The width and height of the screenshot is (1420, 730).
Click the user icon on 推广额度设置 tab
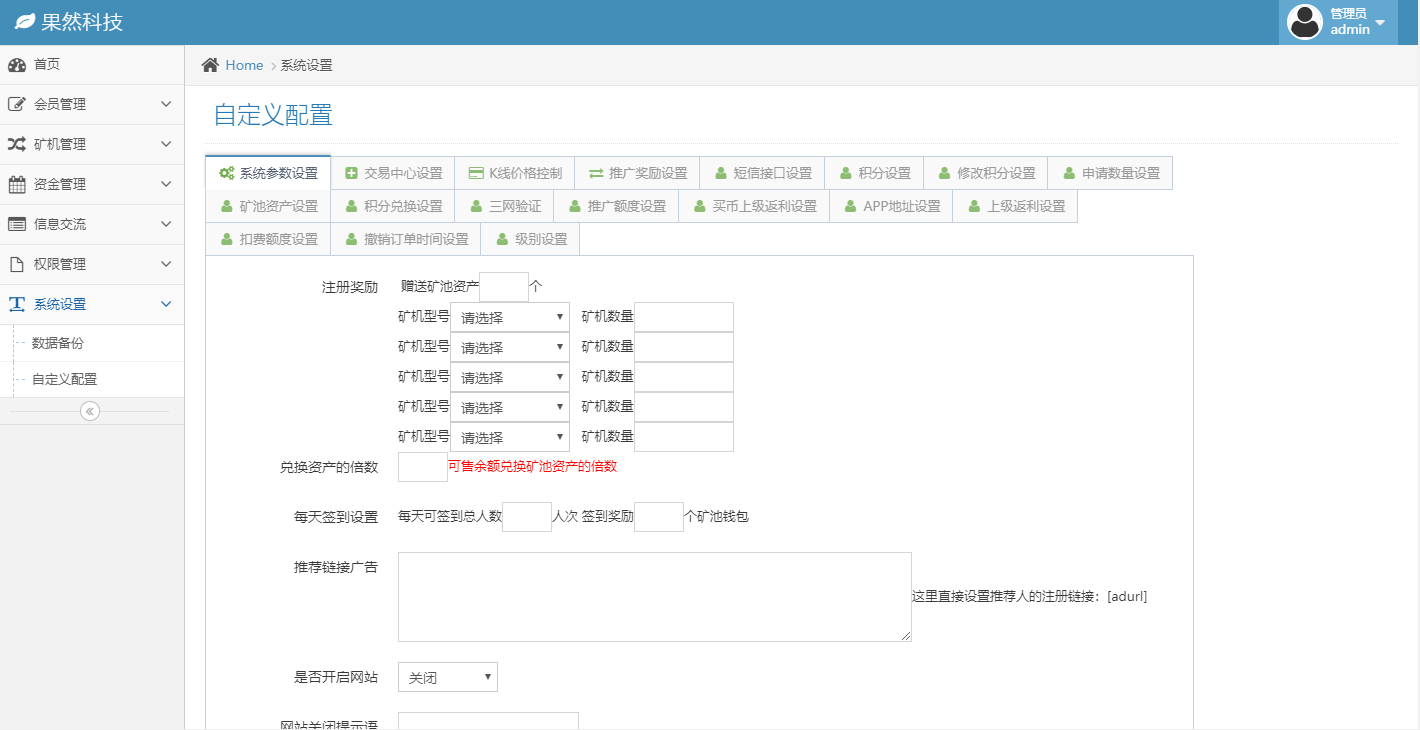coord(575,206)
